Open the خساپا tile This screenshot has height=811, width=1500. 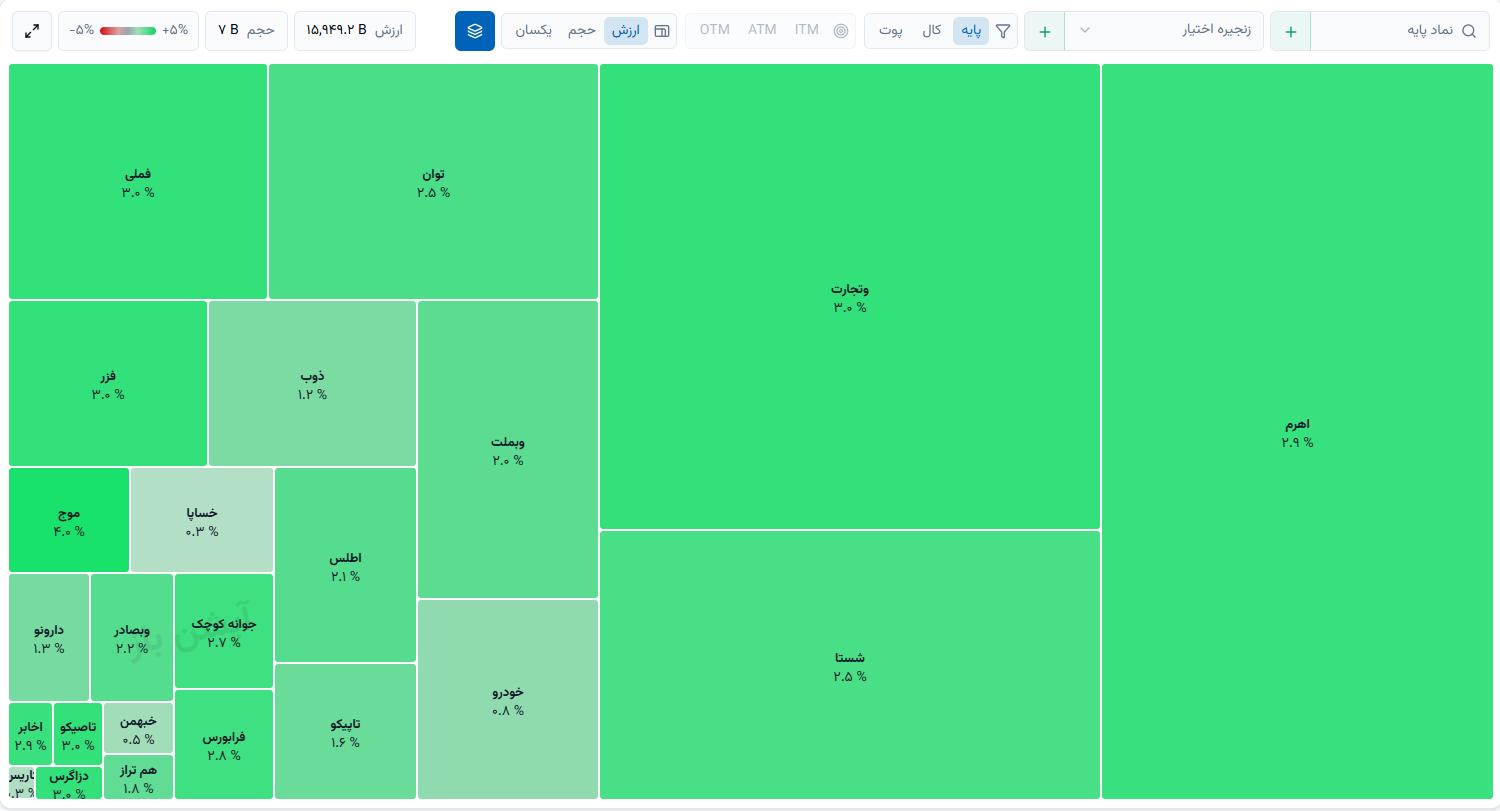coord(202,520)
